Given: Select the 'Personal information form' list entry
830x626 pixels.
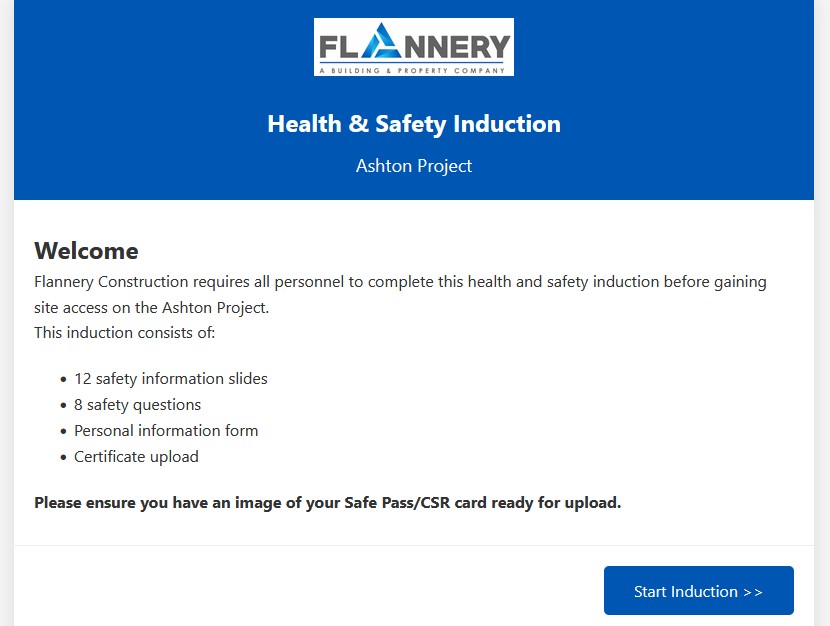Looking at the screenshot, I should 166,430.
